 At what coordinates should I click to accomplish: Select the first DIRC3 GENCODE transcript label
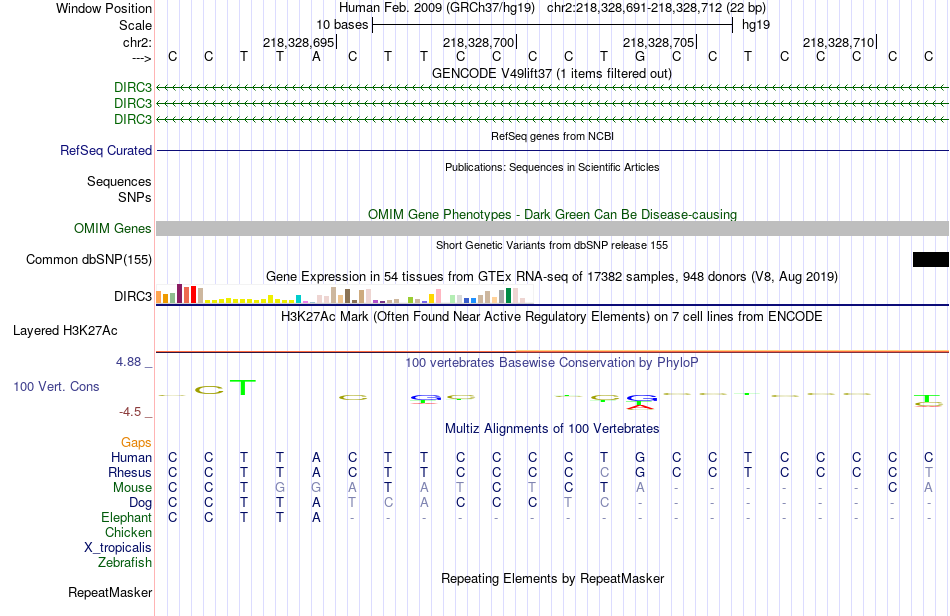click(x=133, y=88)
